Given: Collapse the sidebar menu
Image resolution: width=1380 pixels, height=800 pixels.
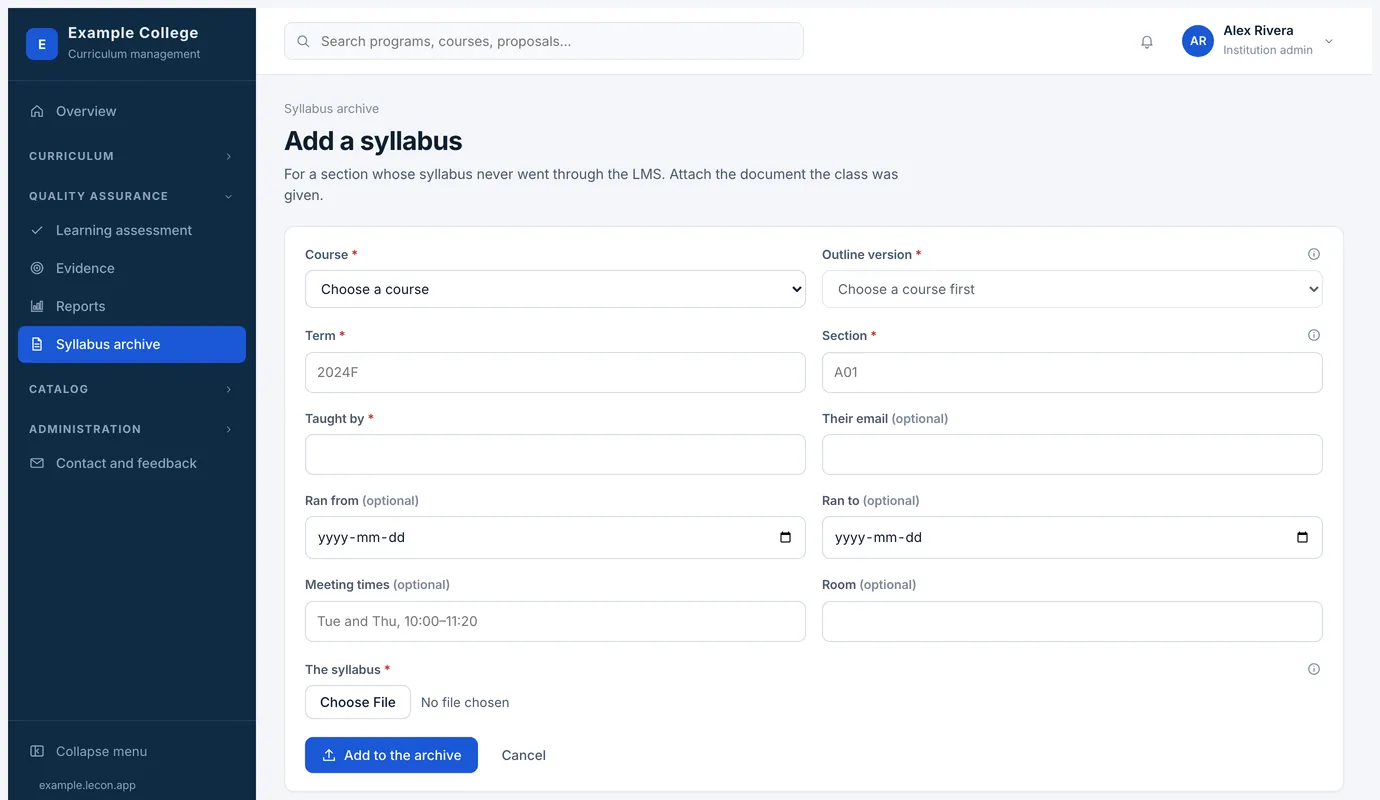Looking at the screenshot, I should tap(131, 751).
